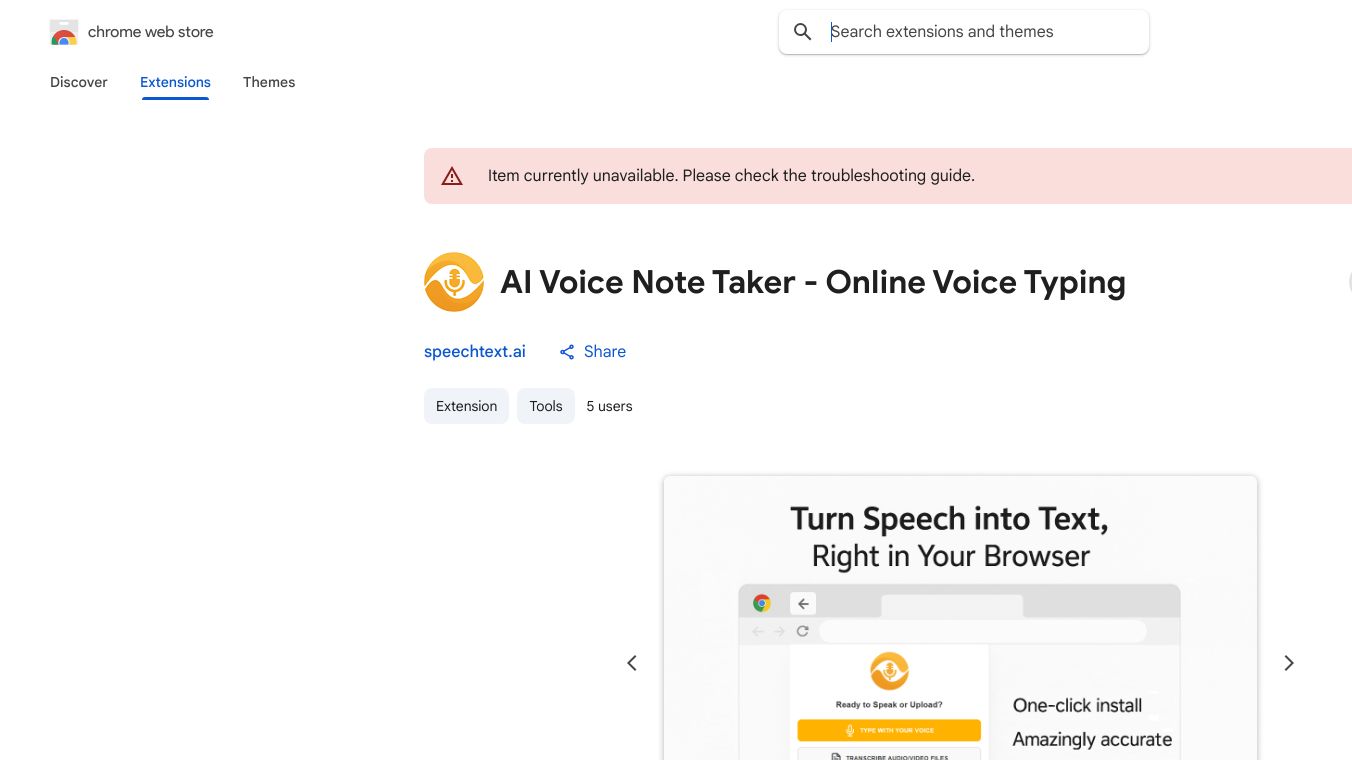Screen dimensions: 1352x760
Task: Switch to the Discover tab
Action: click(x=79, y=82)
